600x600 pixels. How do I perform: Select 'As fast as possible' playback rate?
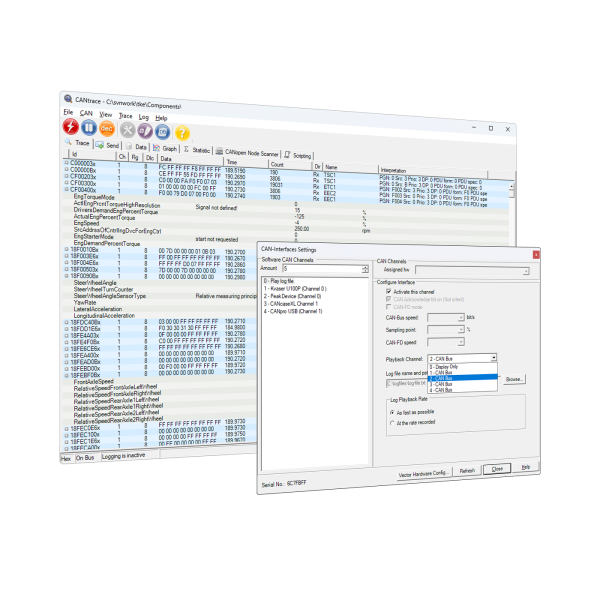pos(393,411)
